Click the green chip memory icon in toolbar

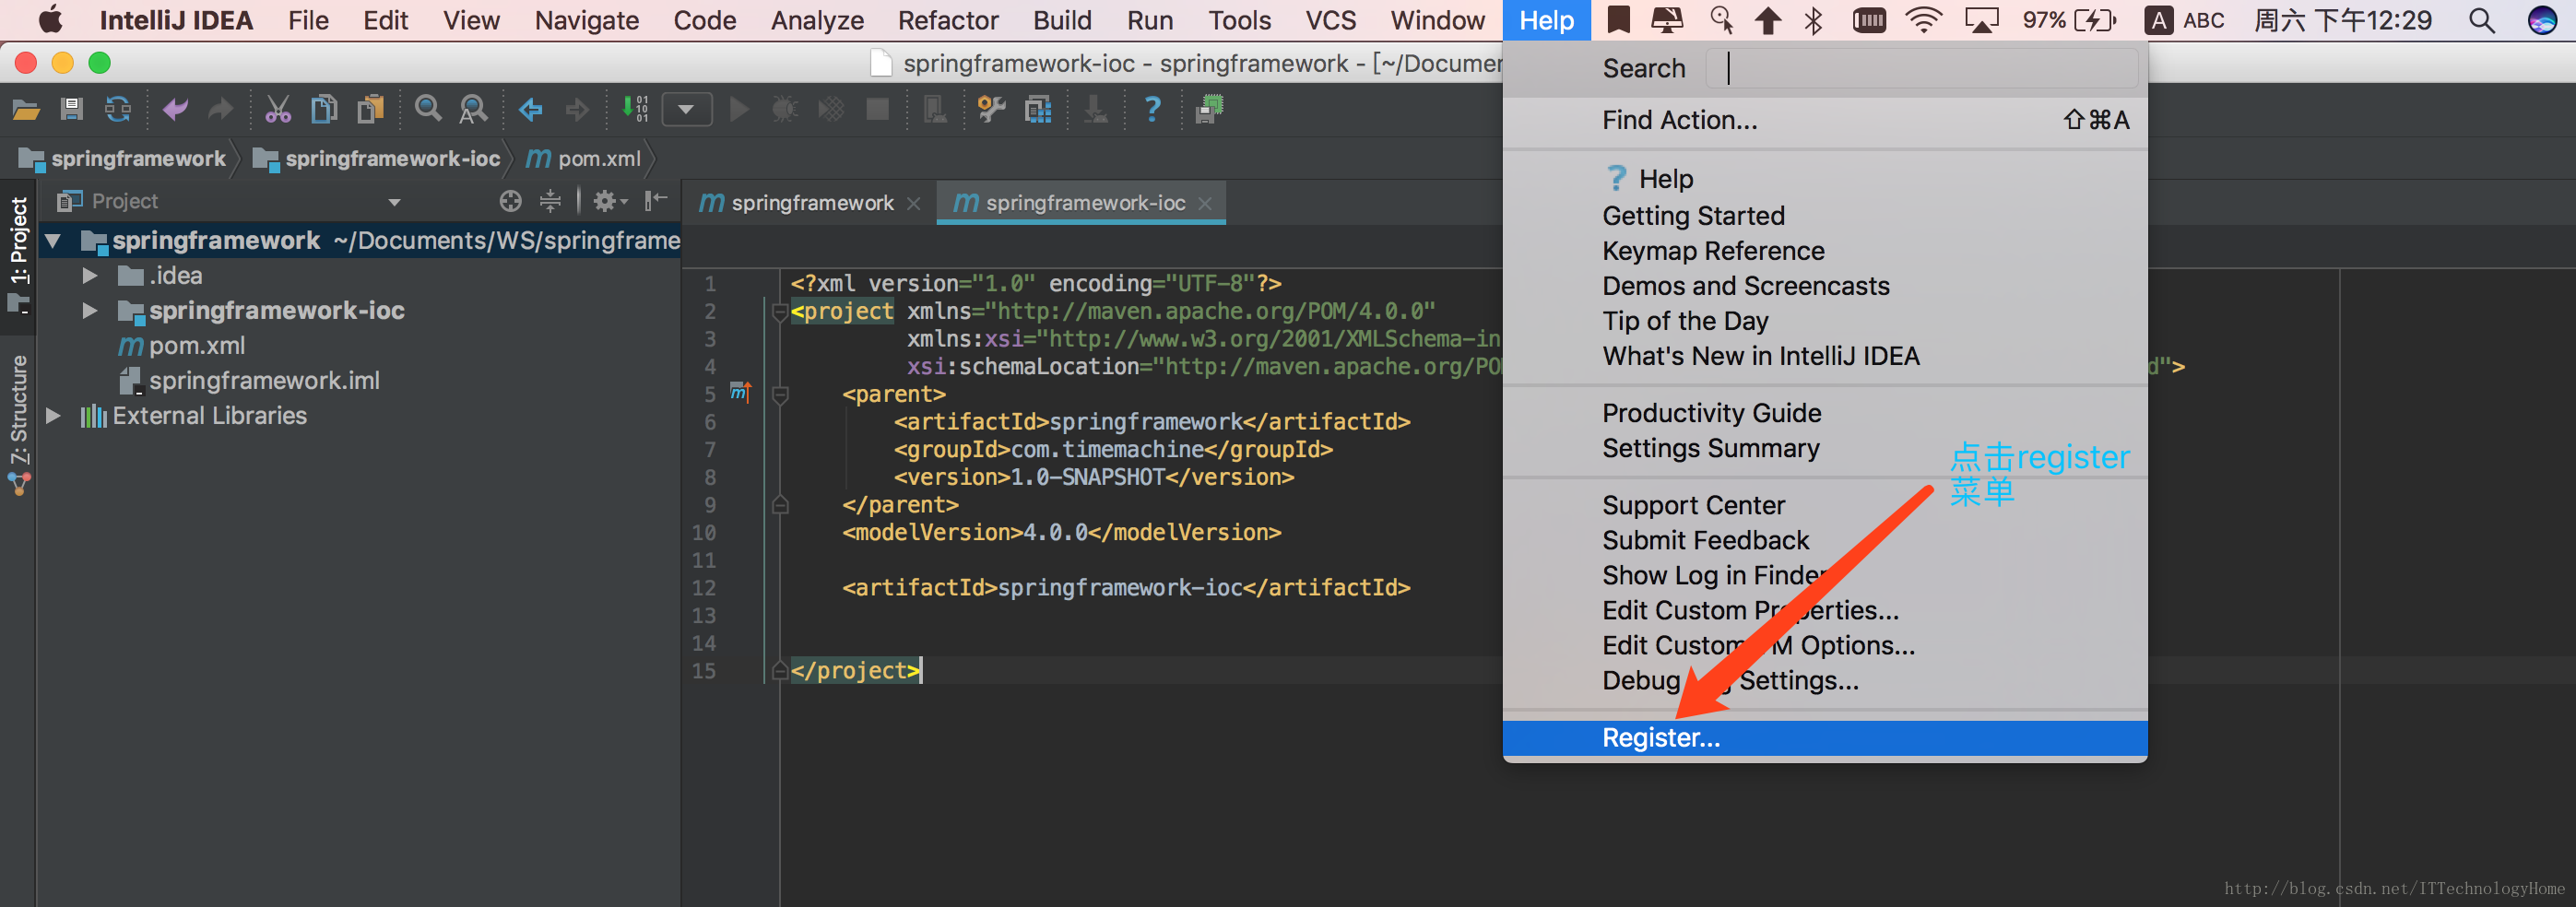pos(1210,109)
